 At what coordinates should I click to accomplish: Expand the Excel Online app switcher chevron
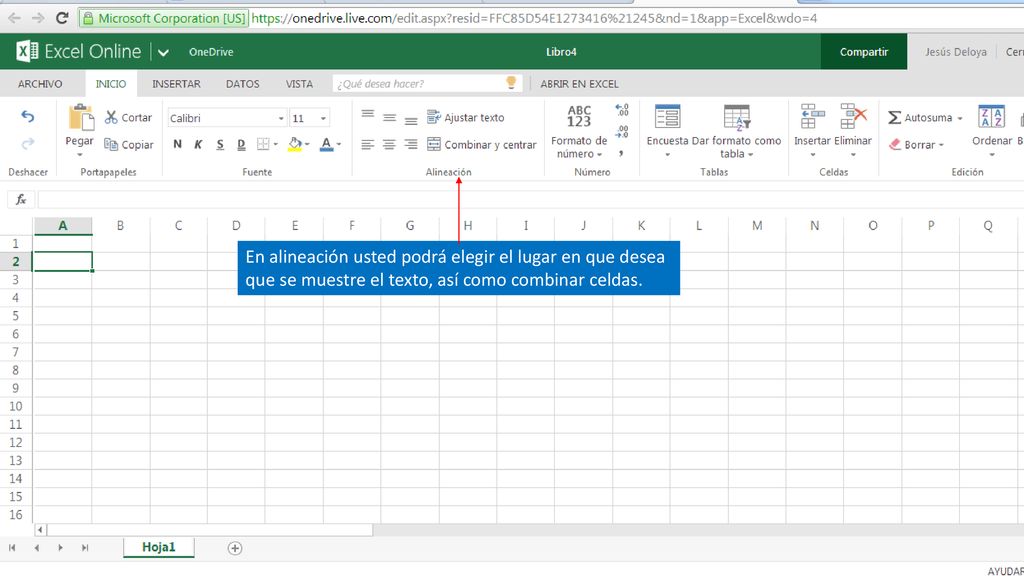point(163,52)
